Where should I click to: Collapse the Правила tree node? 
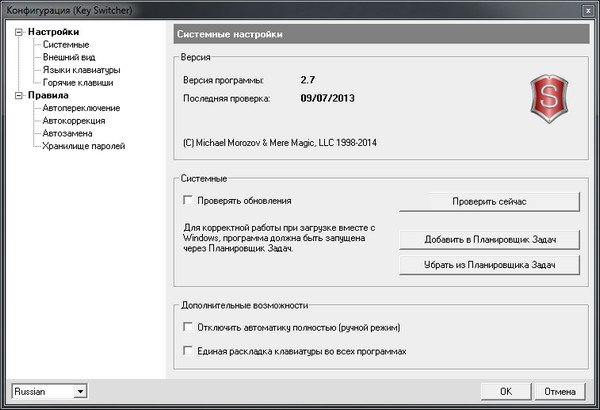click(19, 96)
